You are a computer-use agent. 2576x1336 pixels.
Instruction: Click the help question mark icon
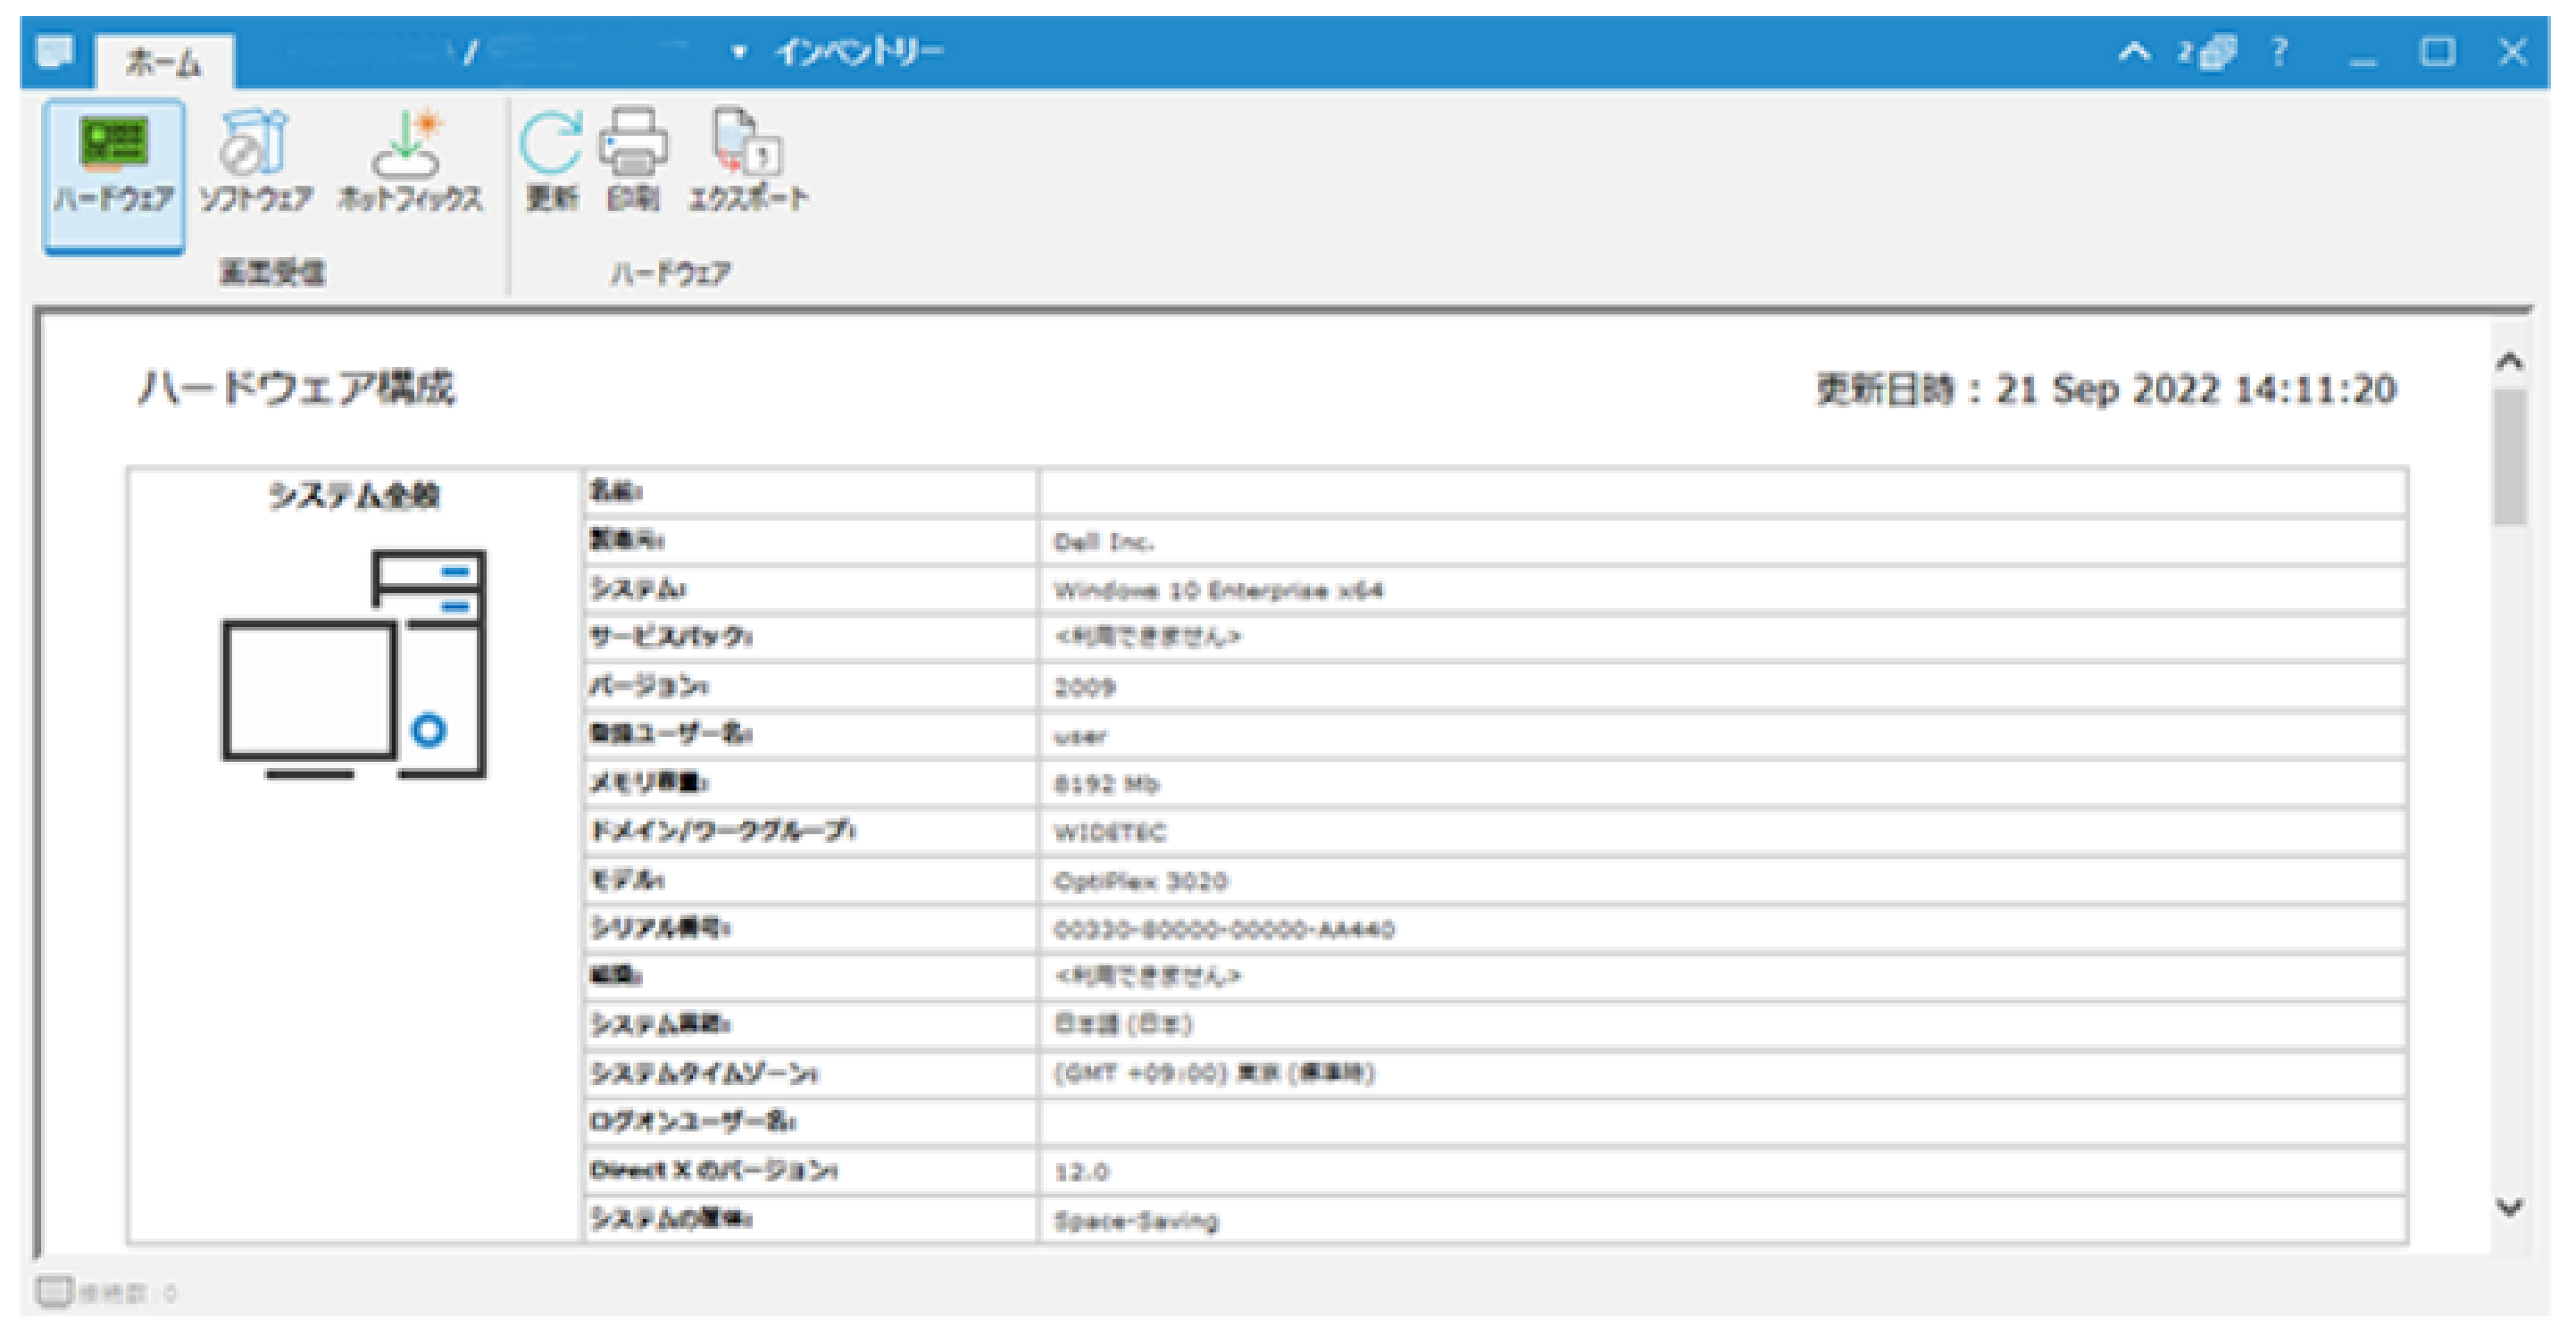(2279, 51)
